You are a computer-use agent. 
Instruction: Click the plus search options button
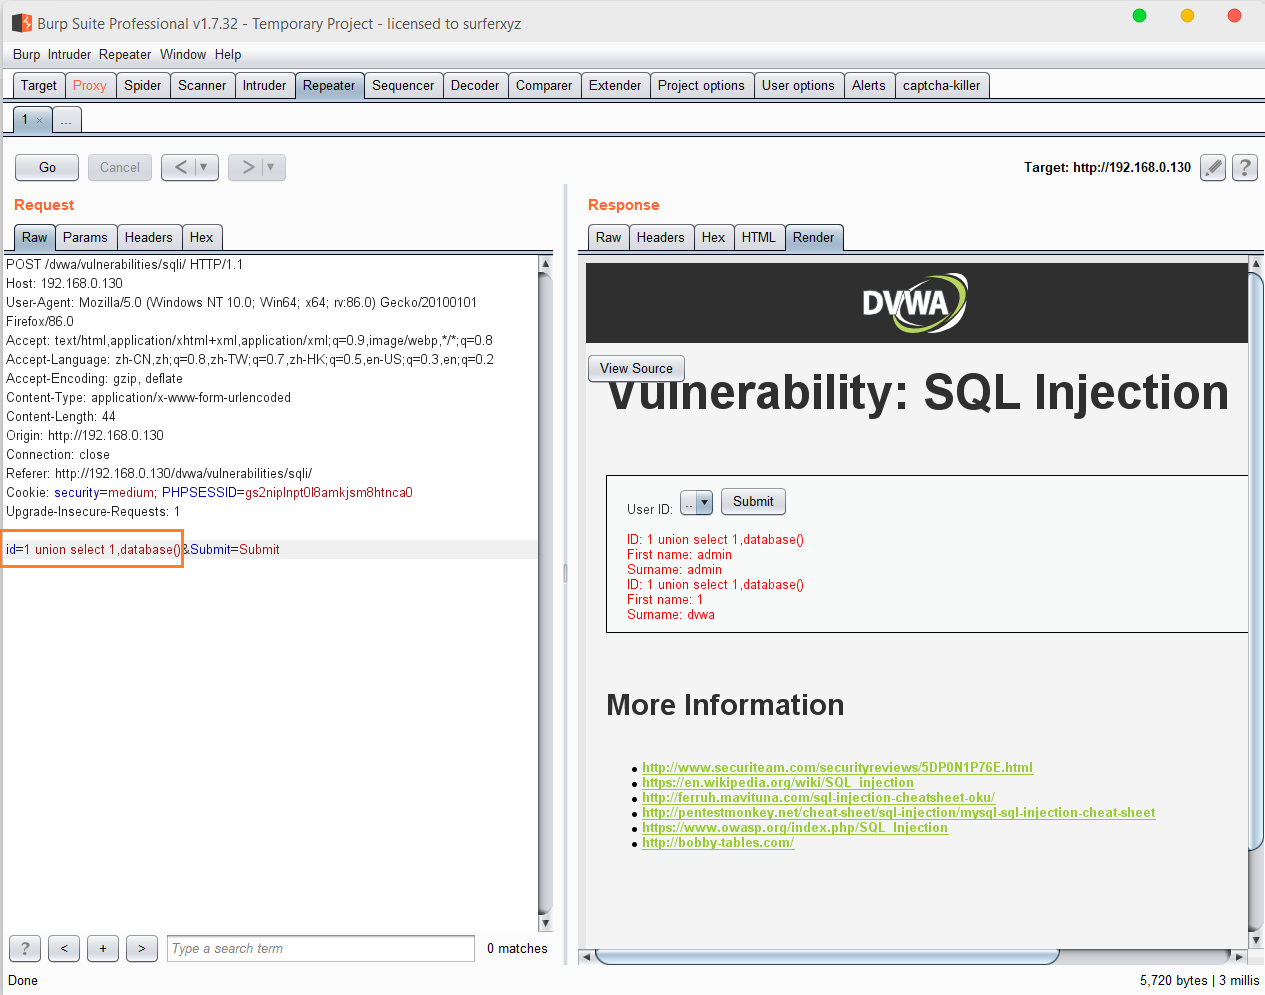[103, 948]
